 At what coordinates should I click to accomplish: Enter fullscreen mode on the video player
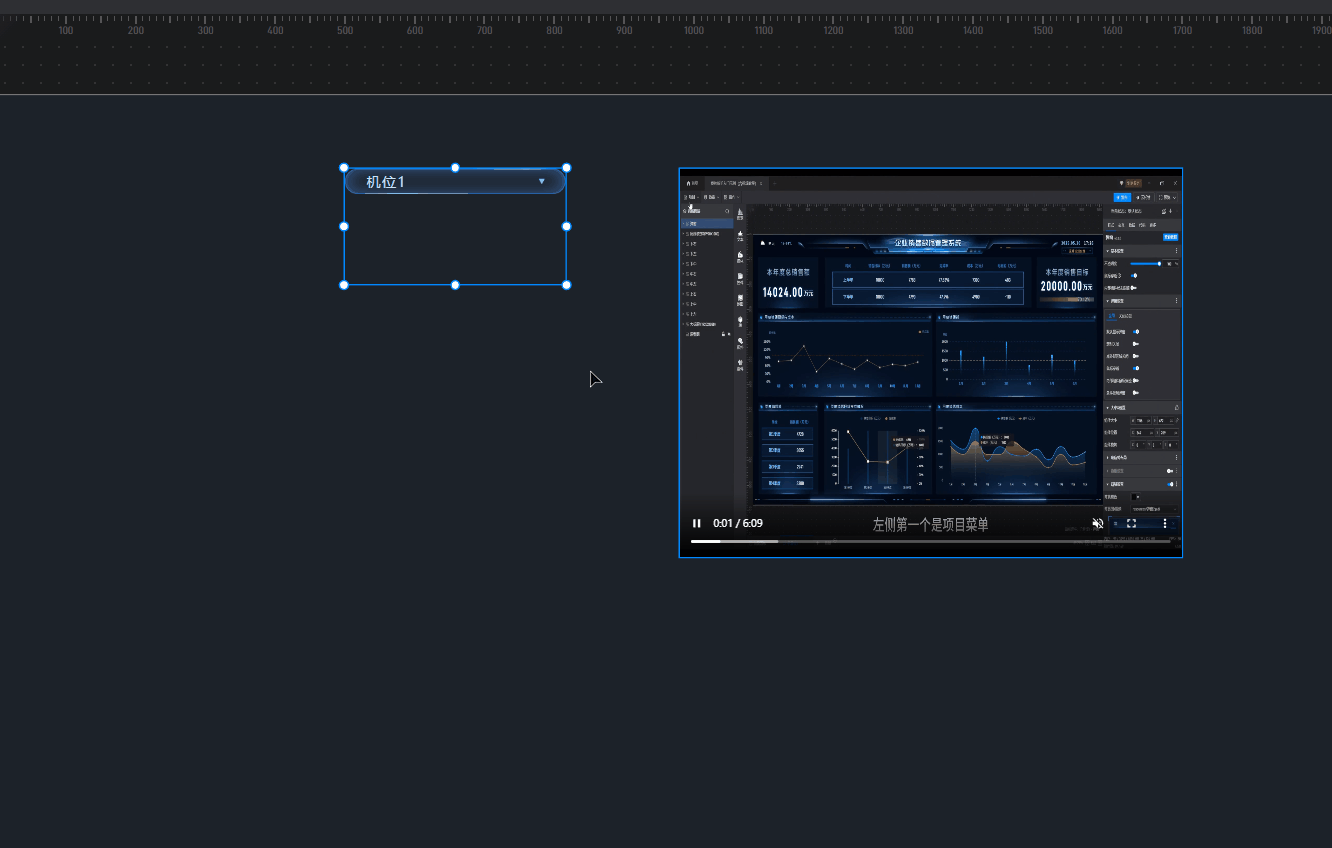1131,523
